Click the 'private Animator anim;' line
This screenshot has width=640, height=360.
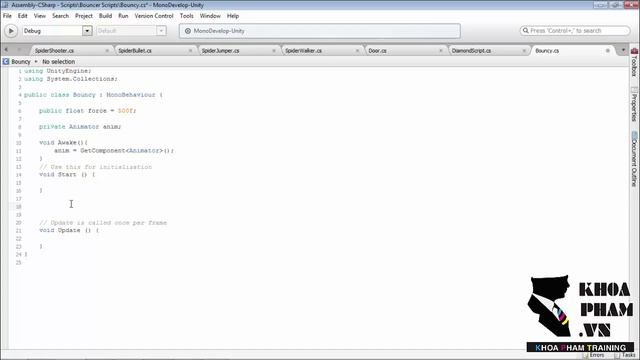click(80, 127)
